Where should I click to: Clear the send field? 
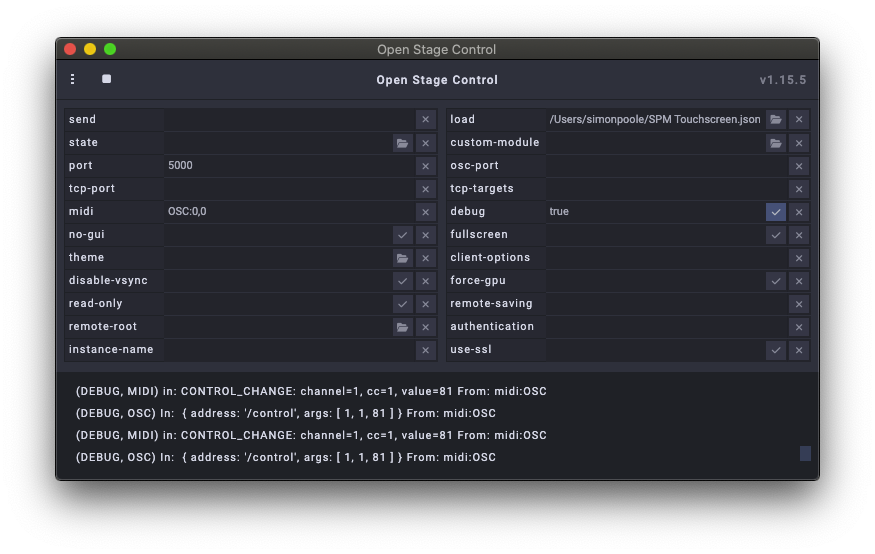[x=425, y=119]
